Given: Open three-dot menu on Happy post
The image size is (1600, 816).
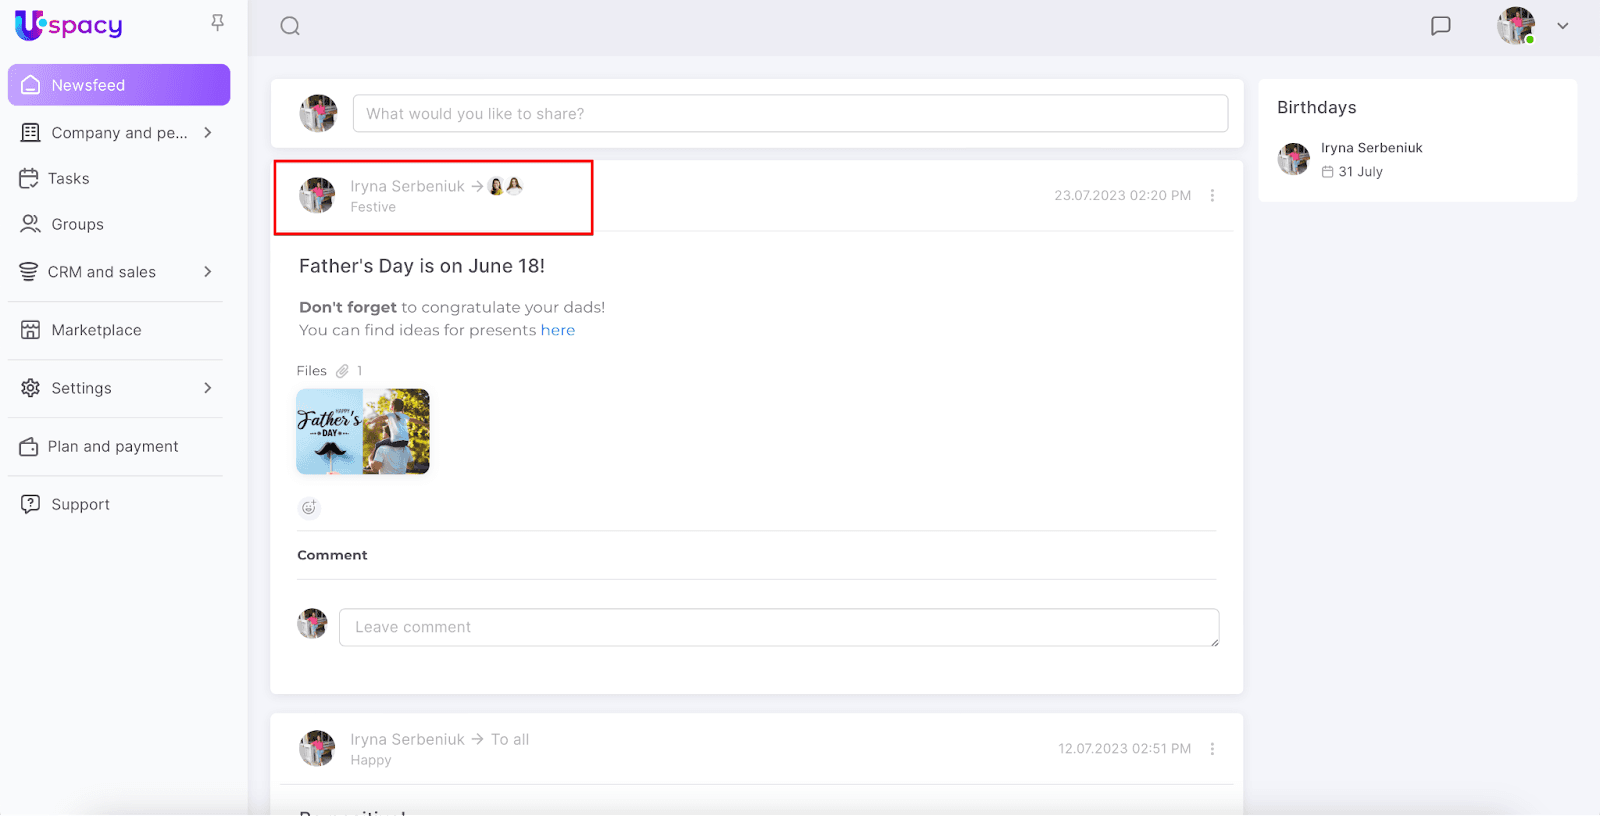Looking at the screenshot, I should point(1212,749).
